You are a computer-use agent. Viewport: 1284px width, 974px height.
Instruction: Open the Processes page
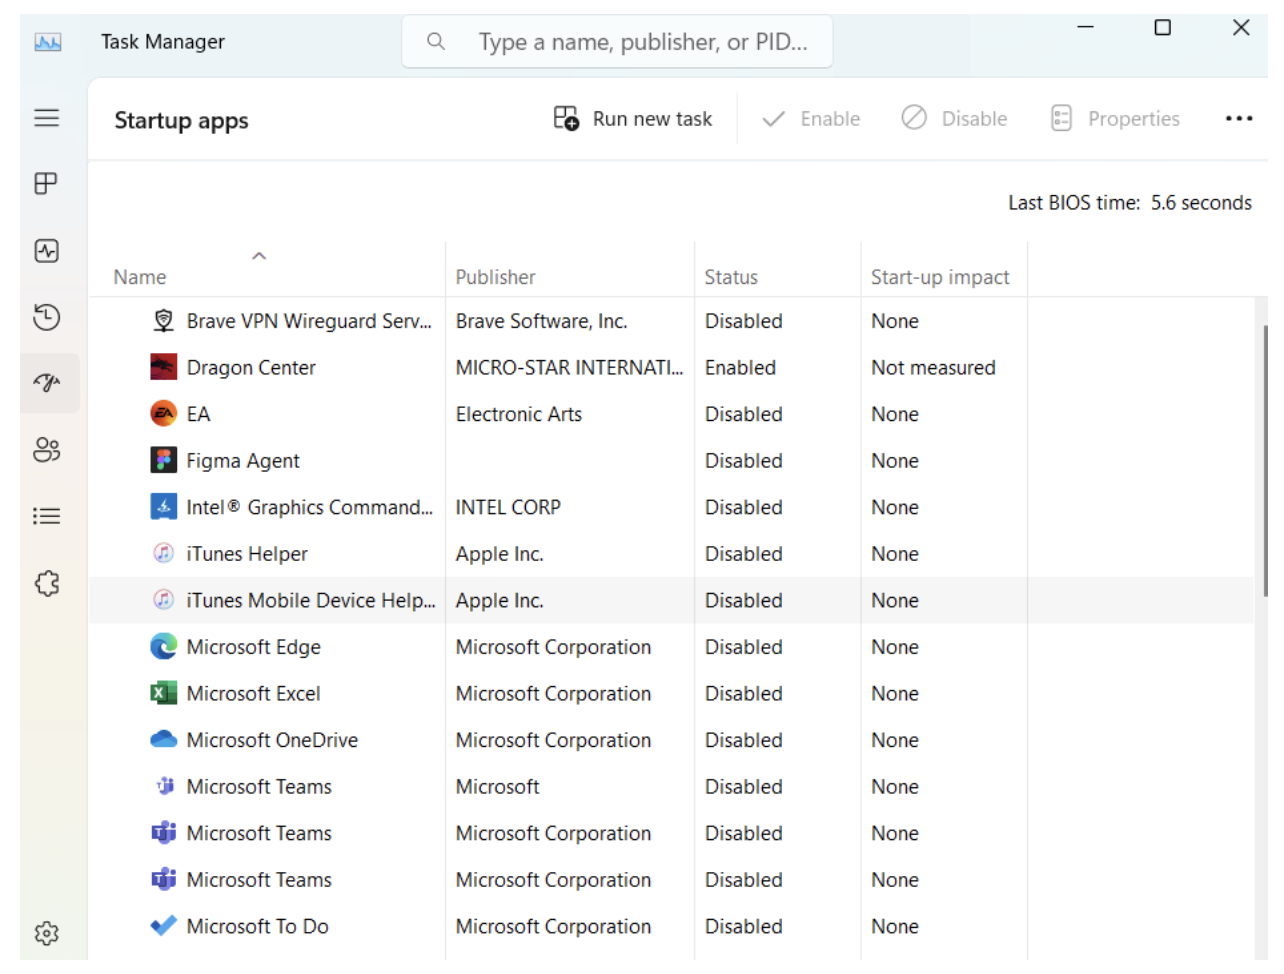47,184
